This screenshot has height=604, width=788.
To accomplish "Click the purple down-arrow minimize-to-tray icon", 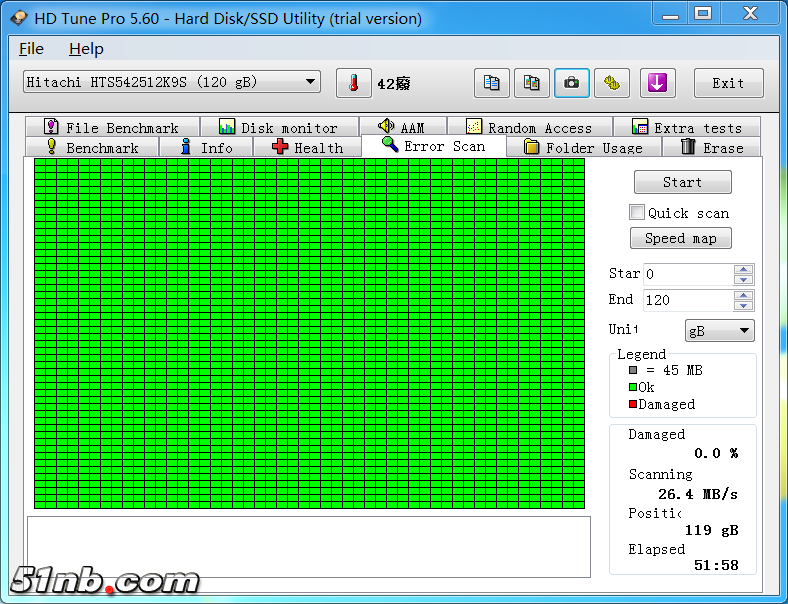I will [x=657, y=83].
